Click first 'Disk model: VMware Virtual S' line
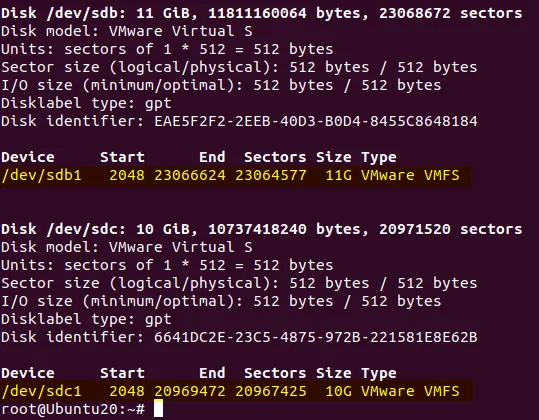539x420 pixels. (126, 31)
